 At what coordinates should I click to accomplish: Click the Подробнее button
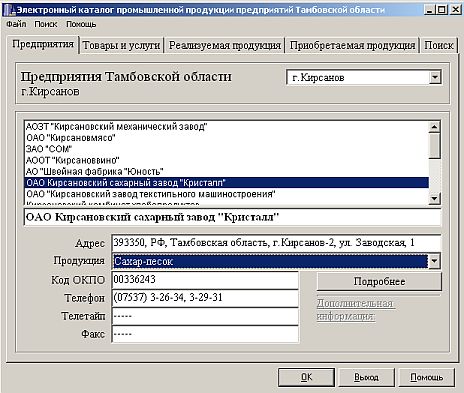(379, 282)
